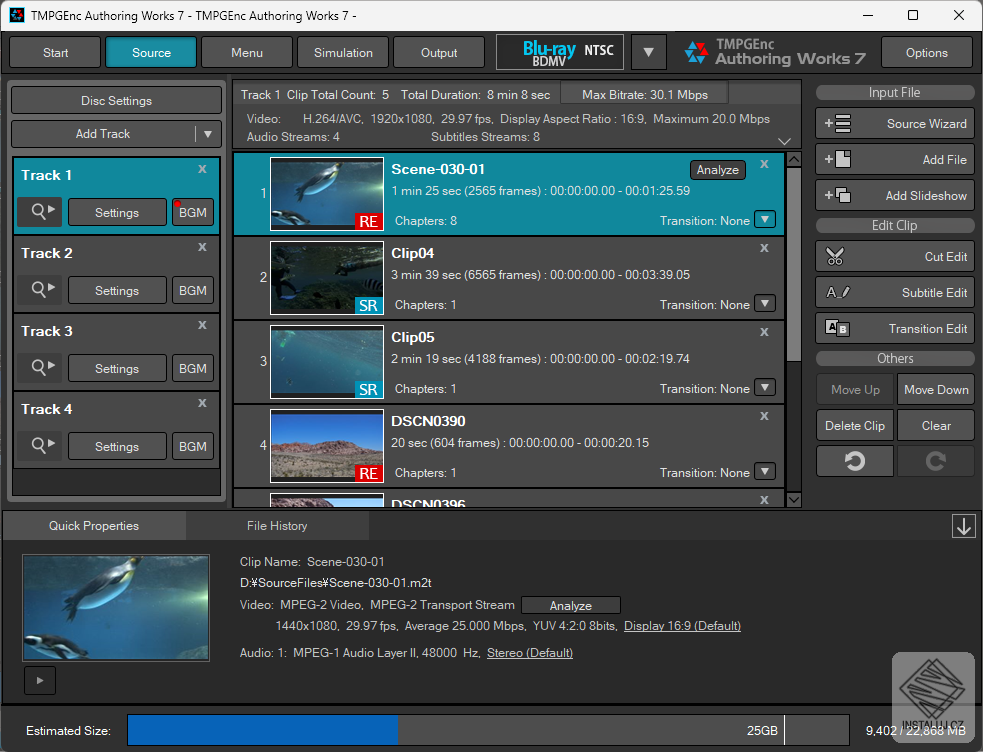
Task: Select the Clip04 thumbnail
Action: click(327, 278)
